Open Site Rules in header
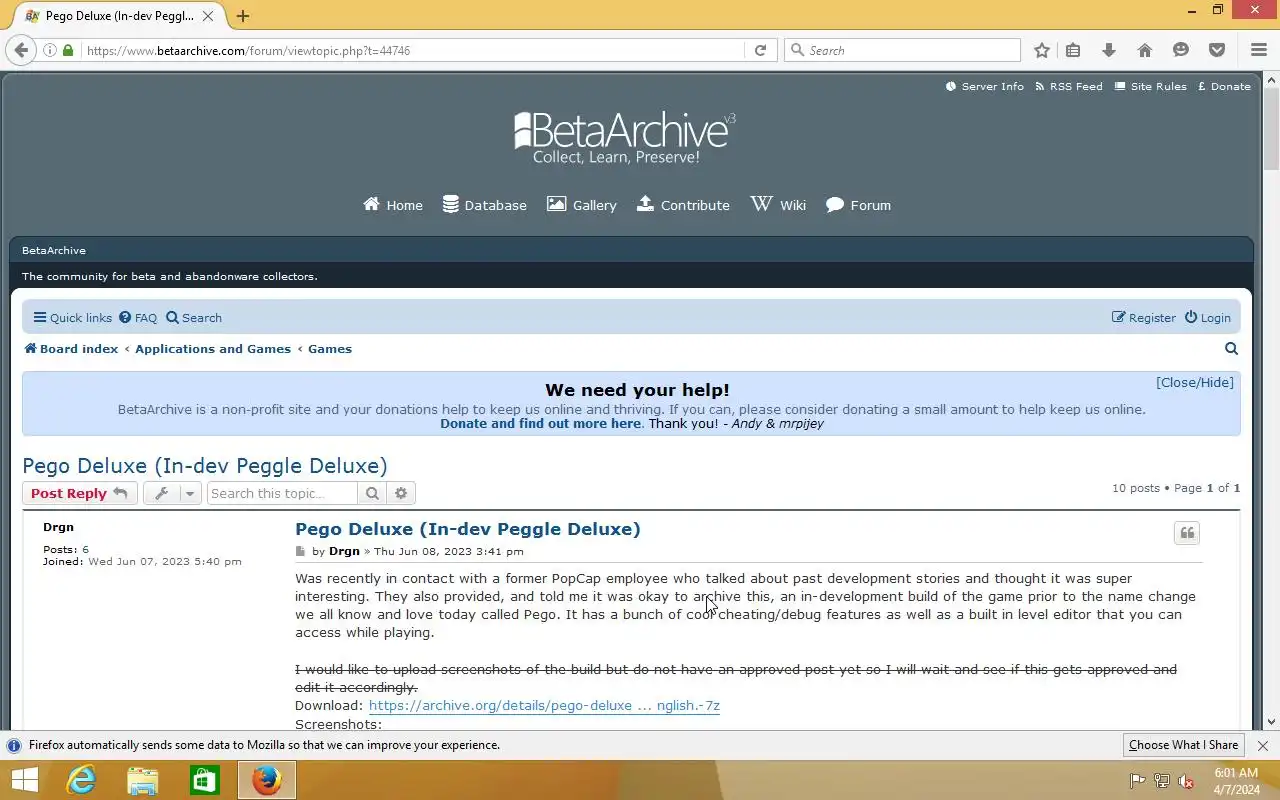This screenshot has height=800, width=1280. point(1150,86)
